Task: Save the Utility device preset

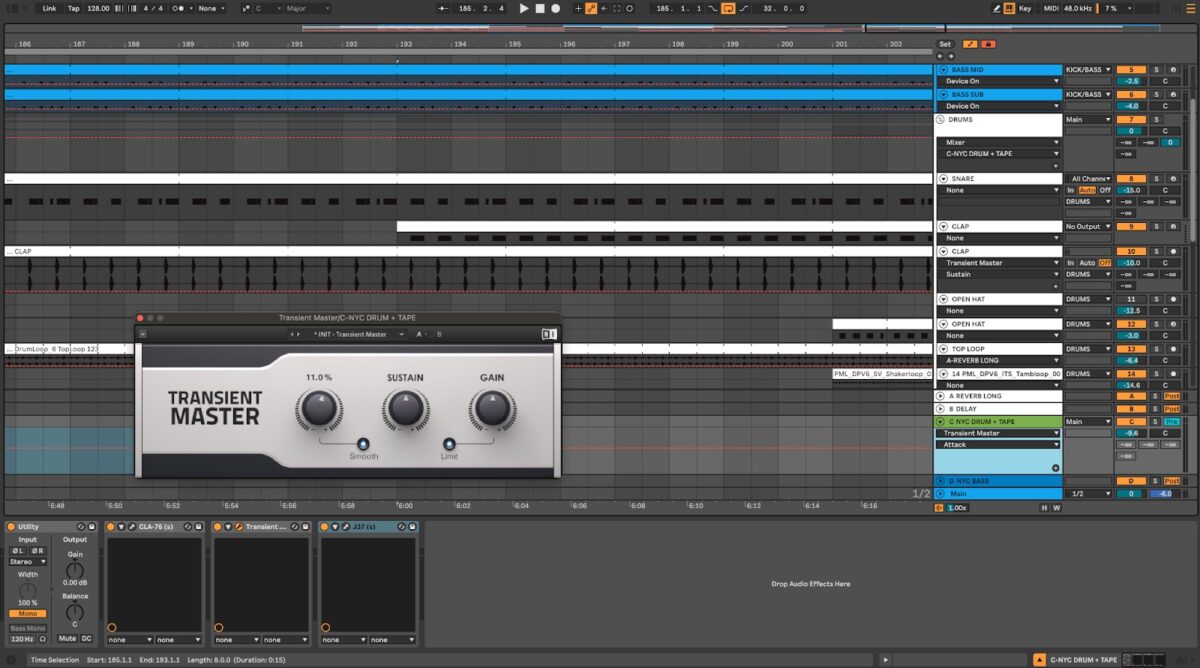Action: (x=92, y=527)
